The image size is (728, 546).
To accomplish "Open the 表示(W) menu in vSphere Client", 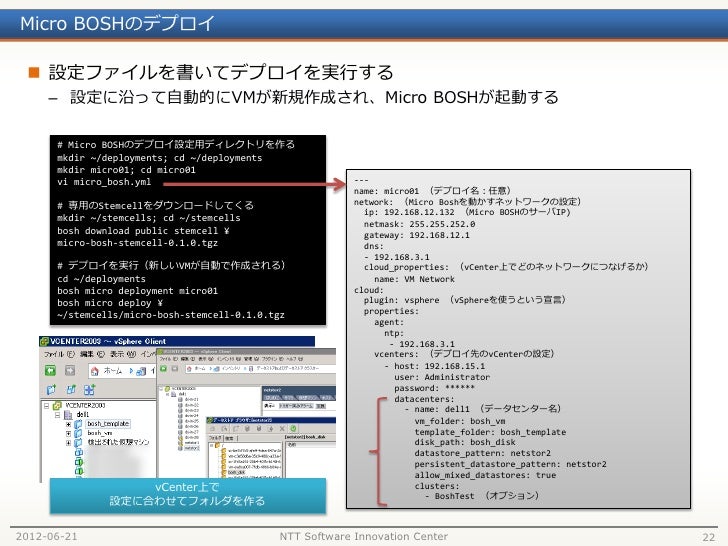I will click(x=123, y=354).
